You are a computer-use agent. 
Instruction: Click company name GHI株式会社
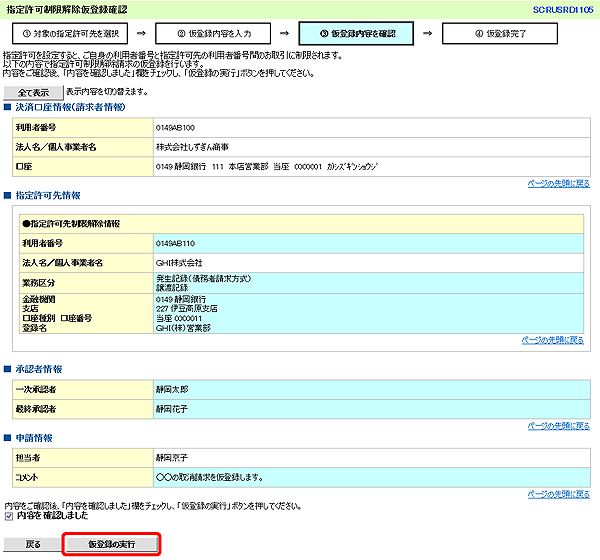coord(179,263)
